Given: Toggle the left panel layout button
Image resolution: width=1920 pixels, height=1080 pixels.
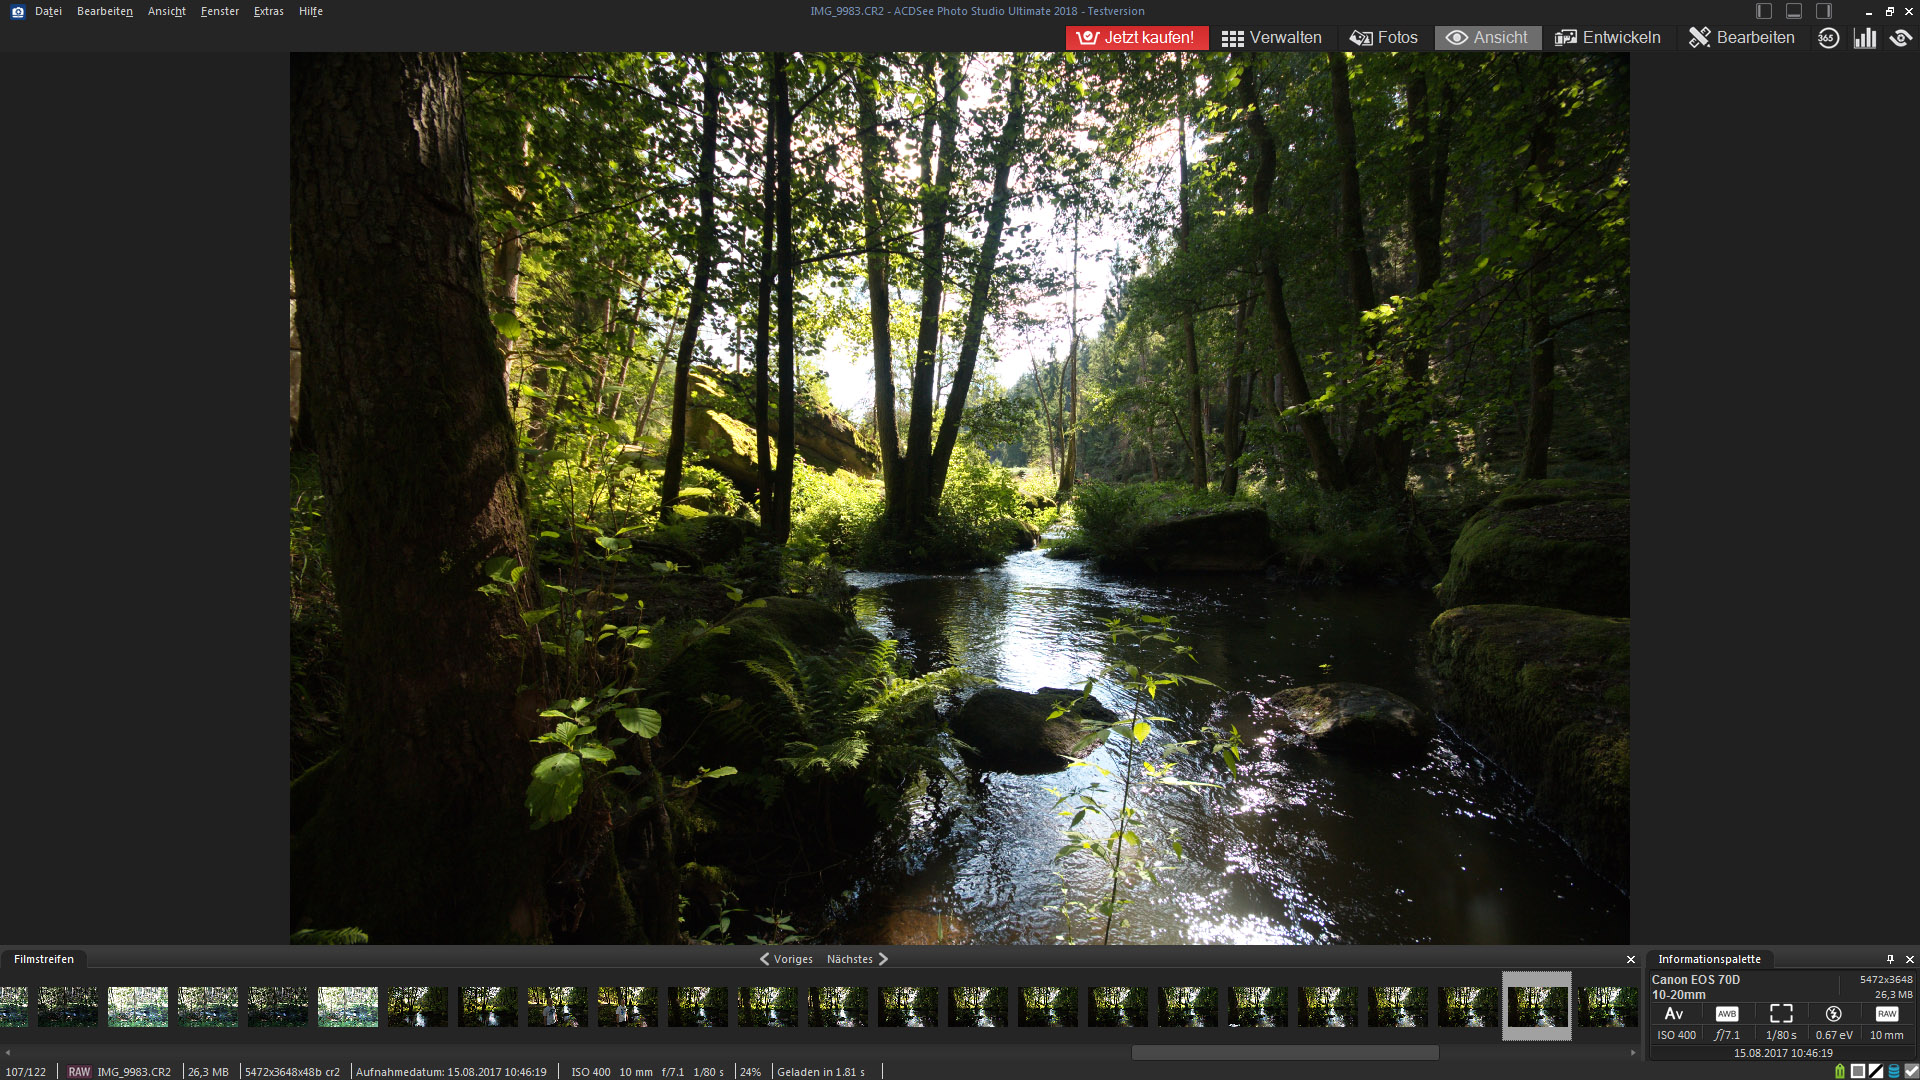Looking at the screenshot, I should [x=1764, y=11].
